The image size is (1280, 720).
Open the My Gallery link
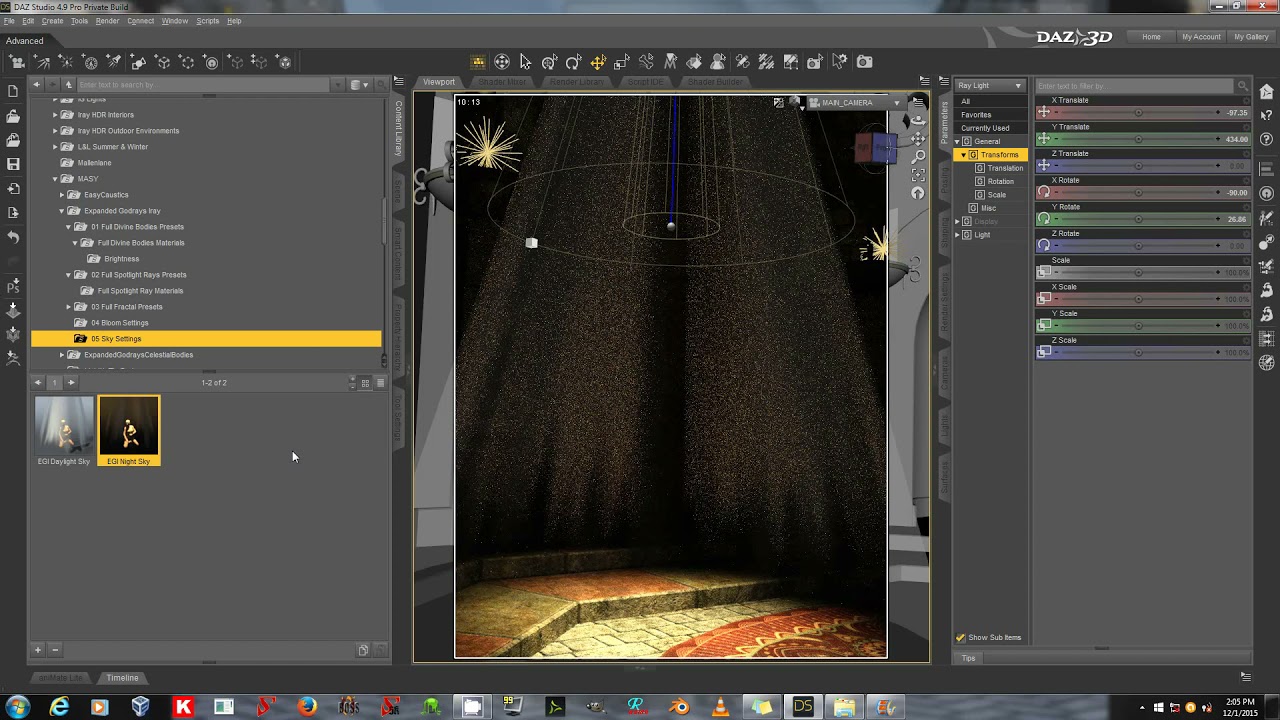tap(1251, 37)
